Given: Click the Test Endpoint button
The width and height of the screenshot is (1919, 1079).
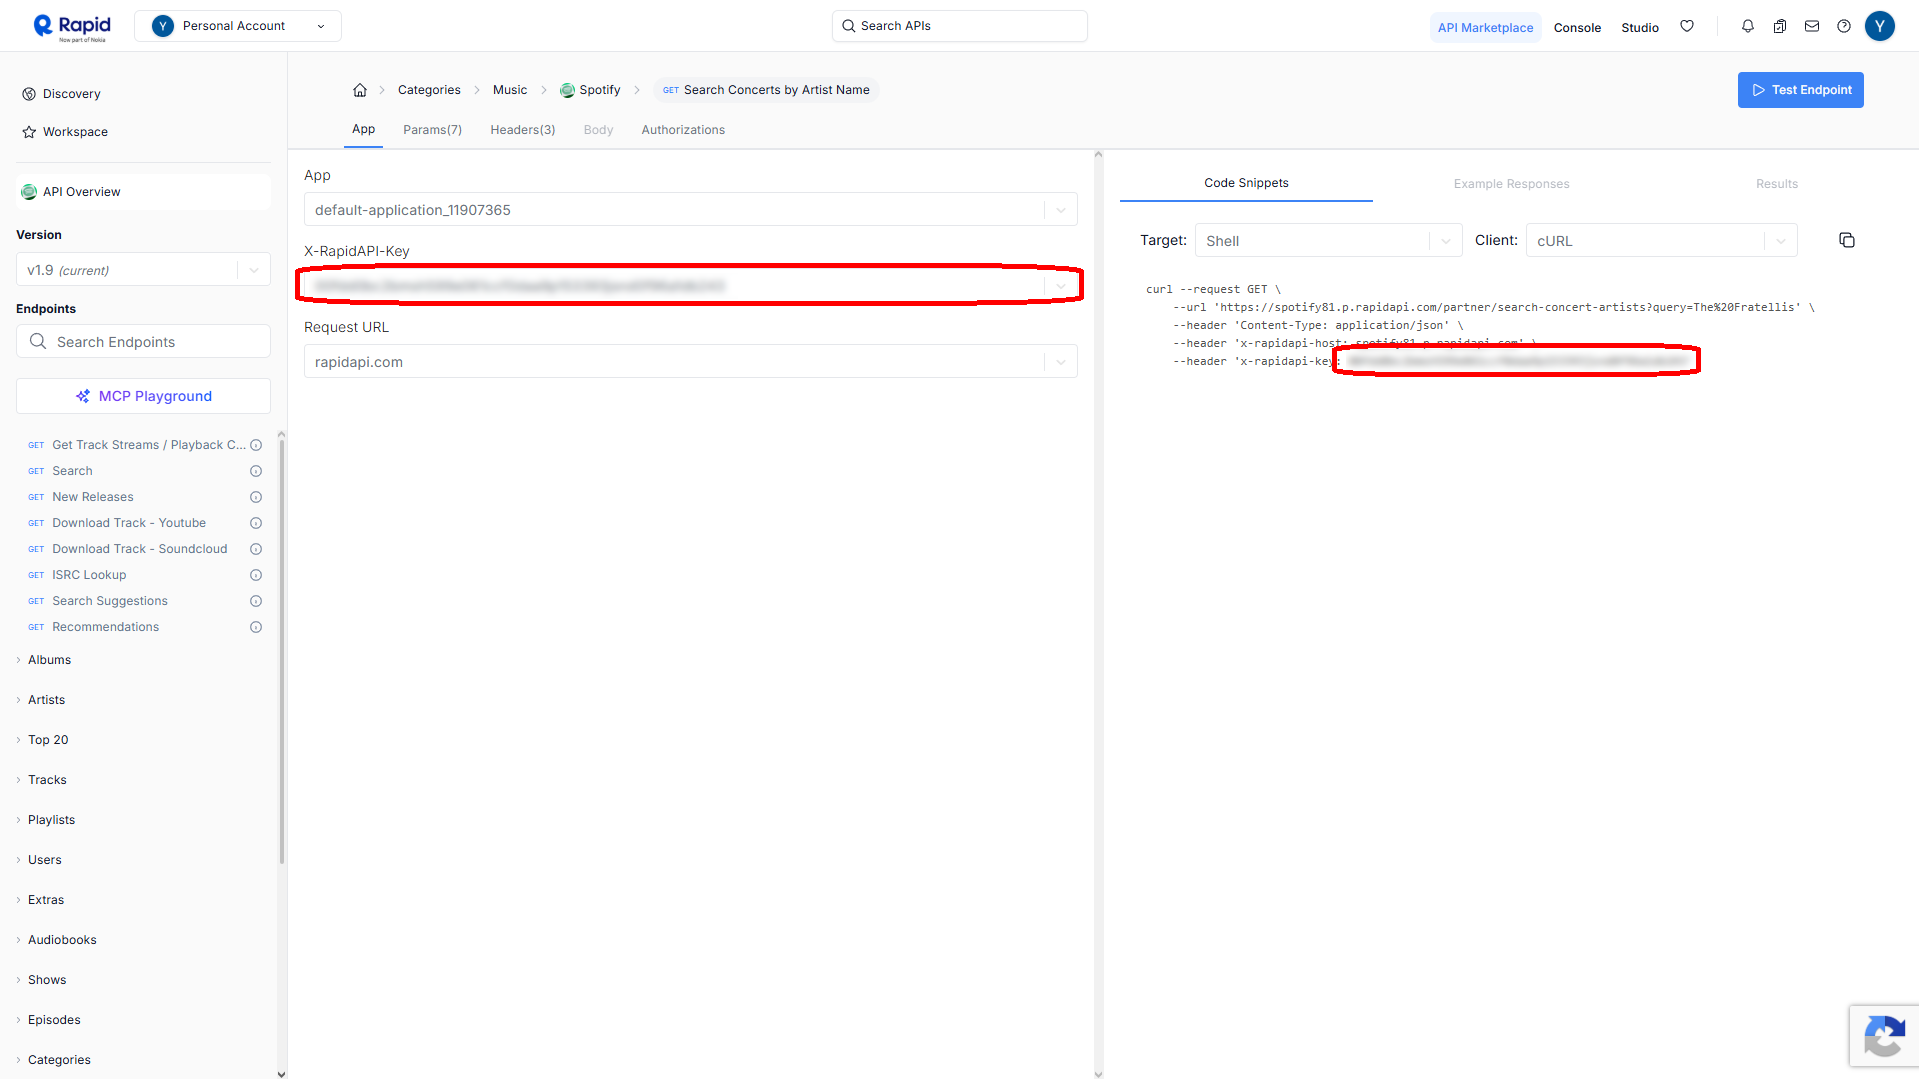Looking at the screenshot, I should point(1800,90).
